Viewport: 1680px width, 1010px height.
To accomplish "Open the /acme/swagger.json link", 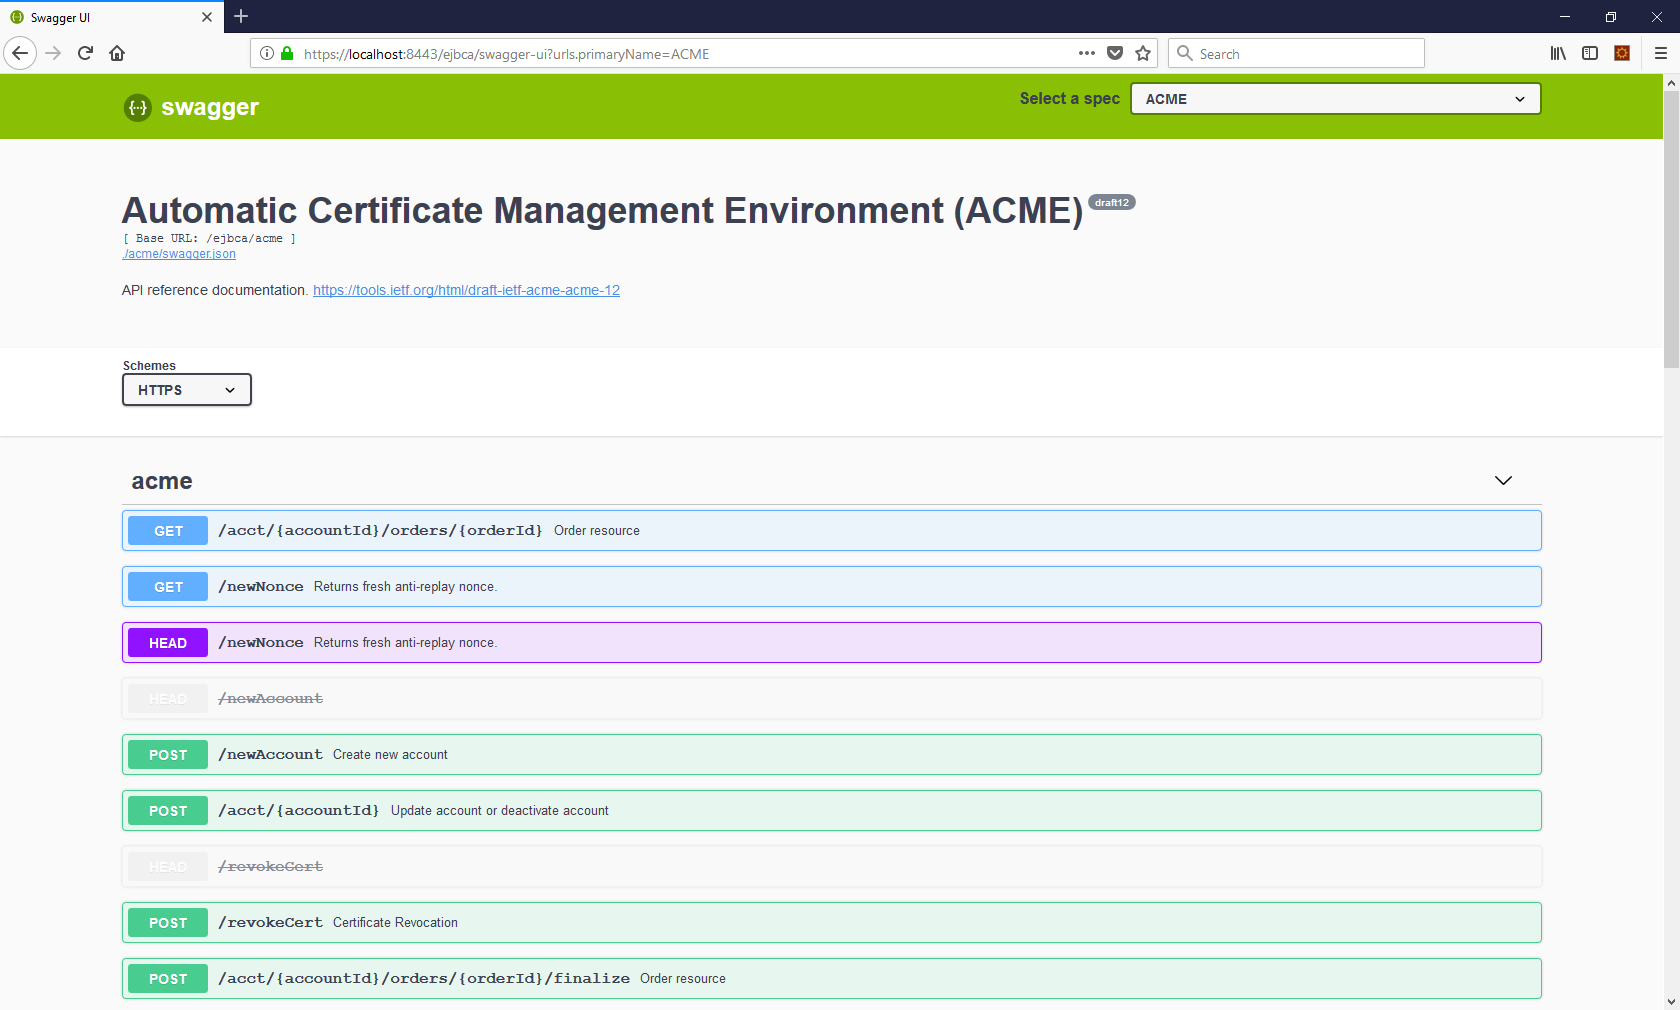I will coord(180,254).
